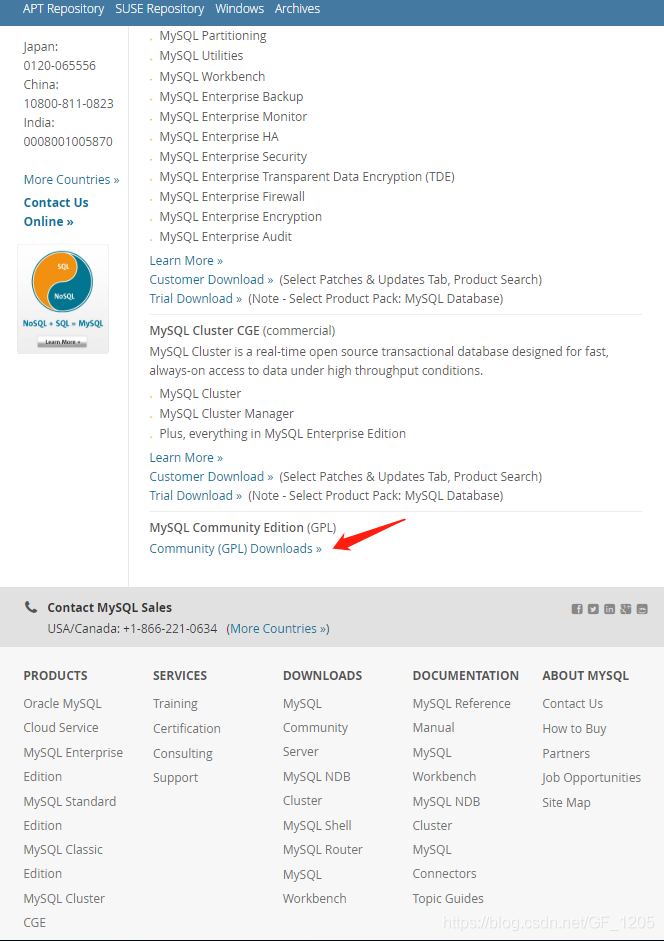Click the MySQL Cluster Manager list item
This screenshot has height=941, width=664.
[226, 413]
